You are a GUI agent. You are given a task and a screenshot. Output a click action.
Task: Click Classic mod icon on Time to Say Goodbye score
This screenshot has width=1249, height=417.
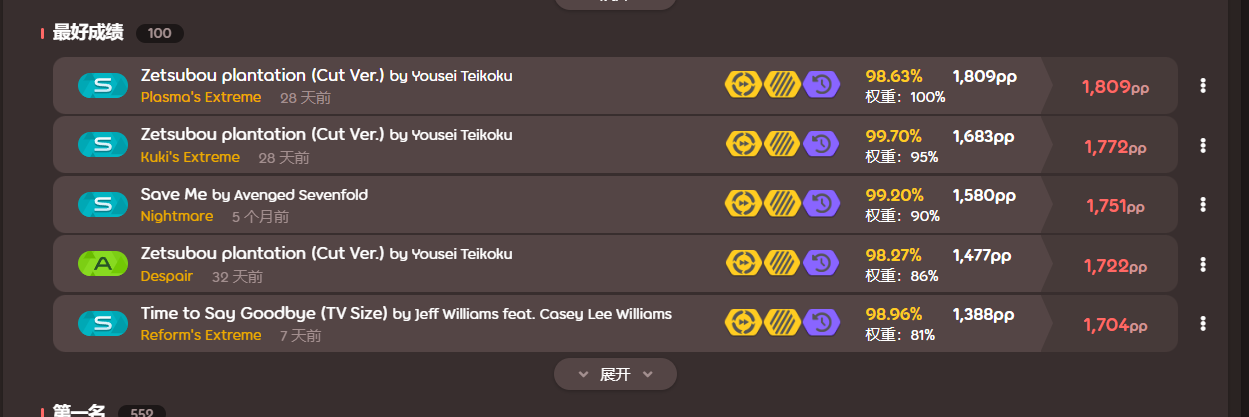coord(821,322)
